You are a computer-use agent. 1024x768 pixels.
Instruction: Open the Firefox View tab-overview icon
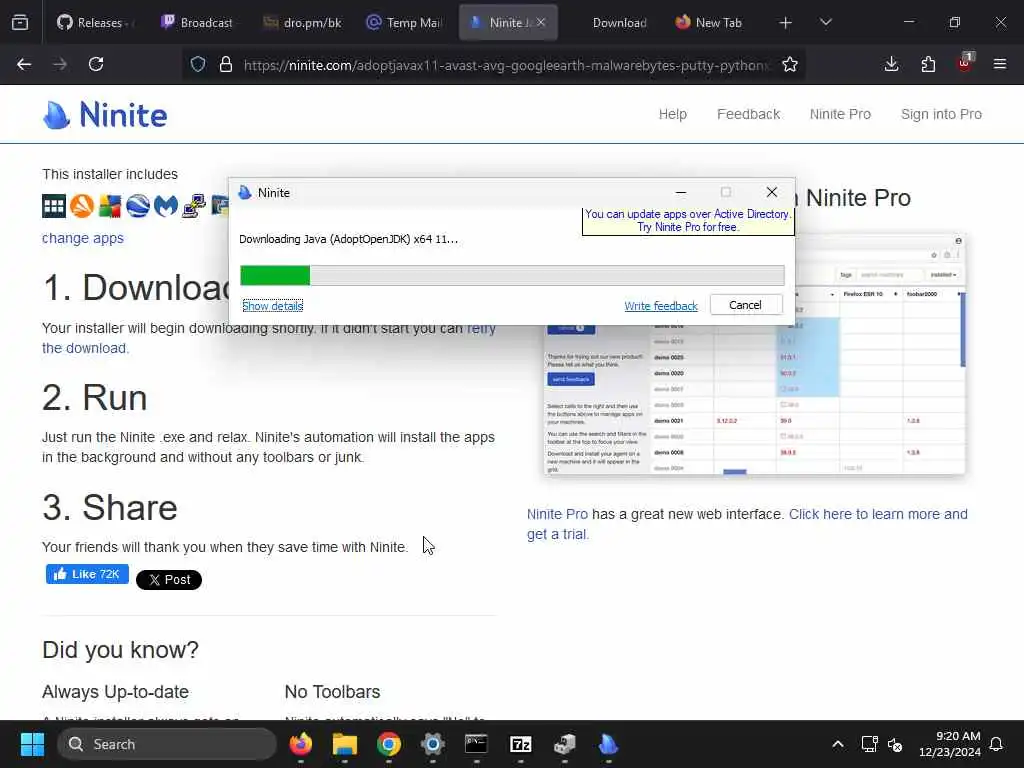point(20,23)
